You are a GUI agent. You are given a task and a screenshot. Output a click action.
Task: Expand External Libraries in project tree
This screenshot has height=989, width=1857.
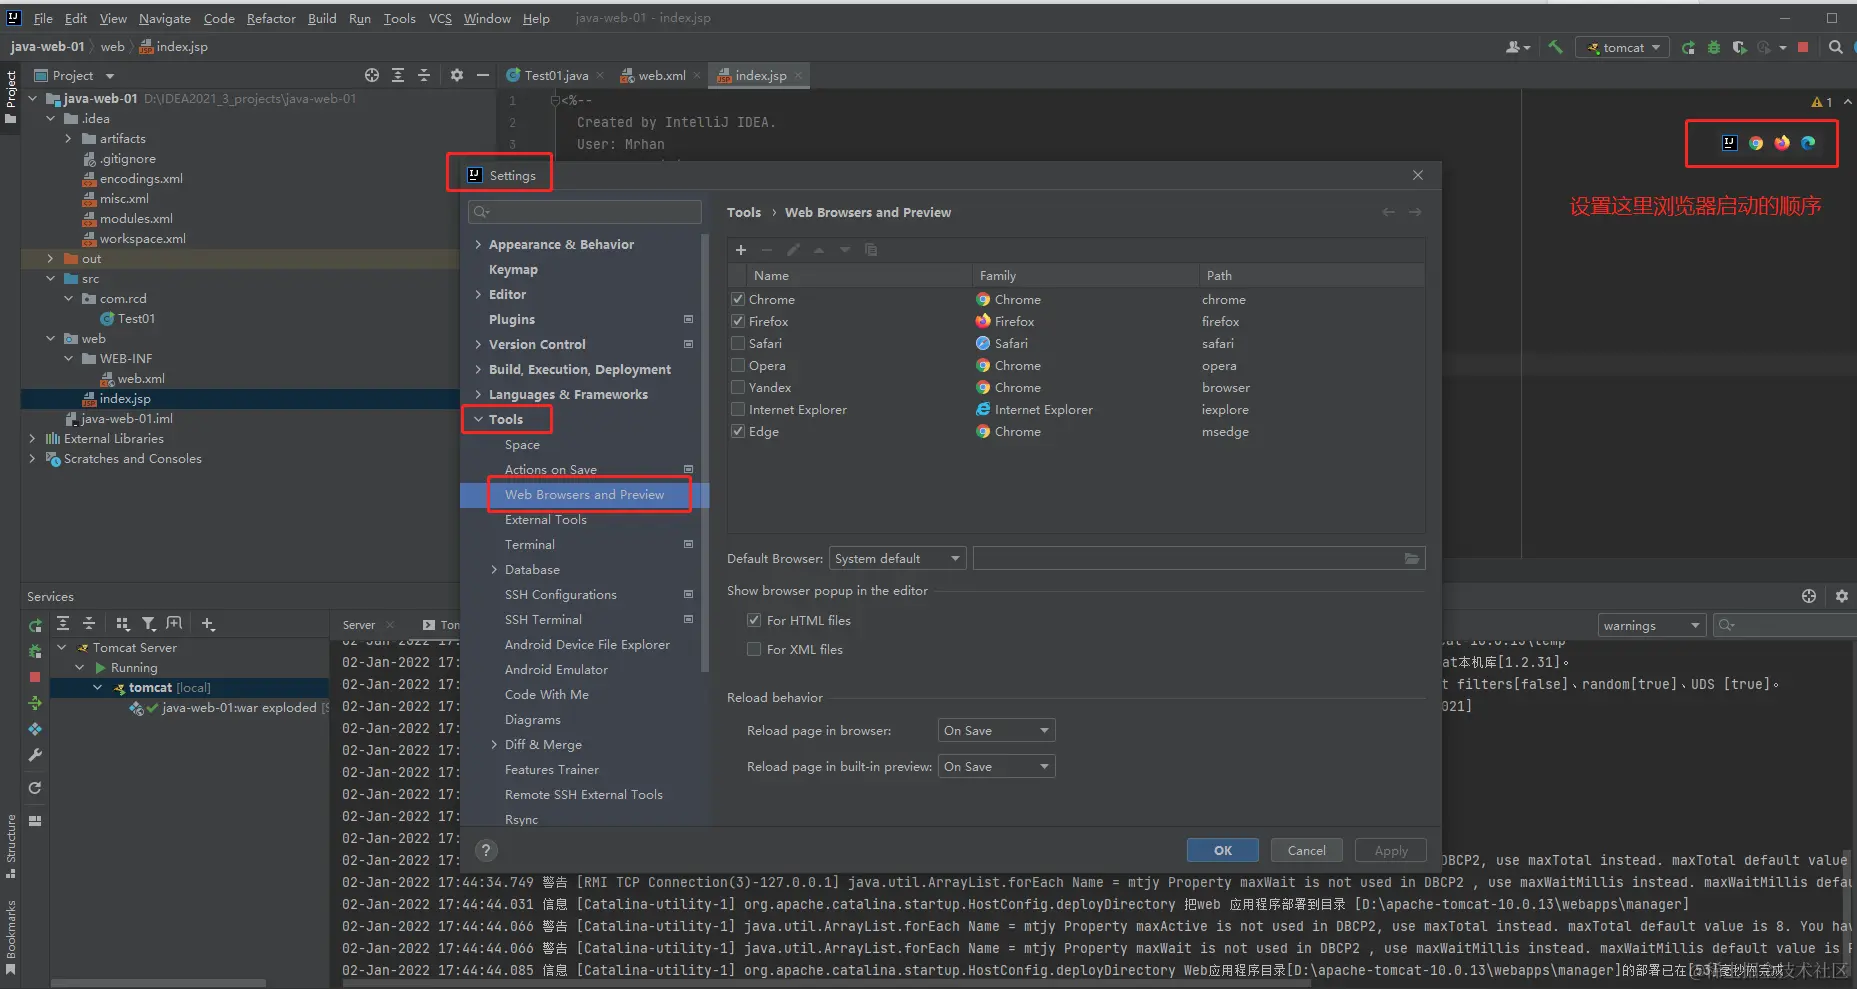pos(32,439)
